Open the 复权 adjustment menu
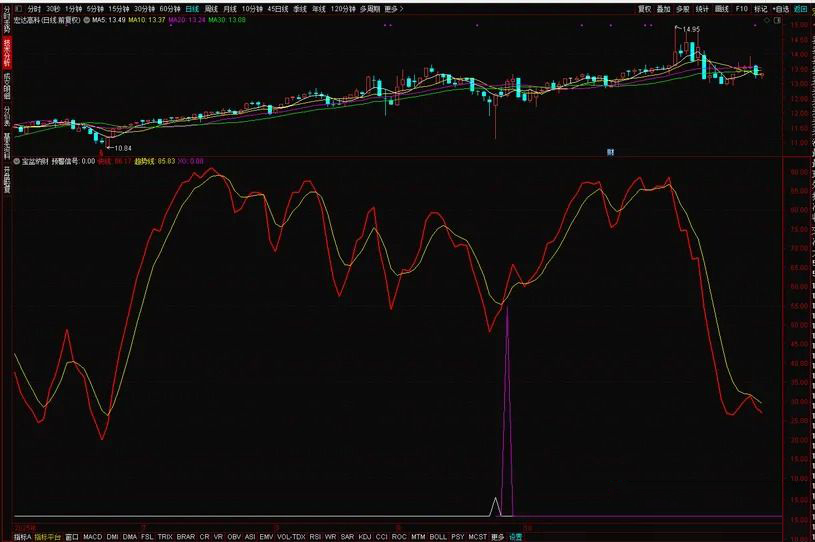 pyautogui.click(x=645, y=9)
